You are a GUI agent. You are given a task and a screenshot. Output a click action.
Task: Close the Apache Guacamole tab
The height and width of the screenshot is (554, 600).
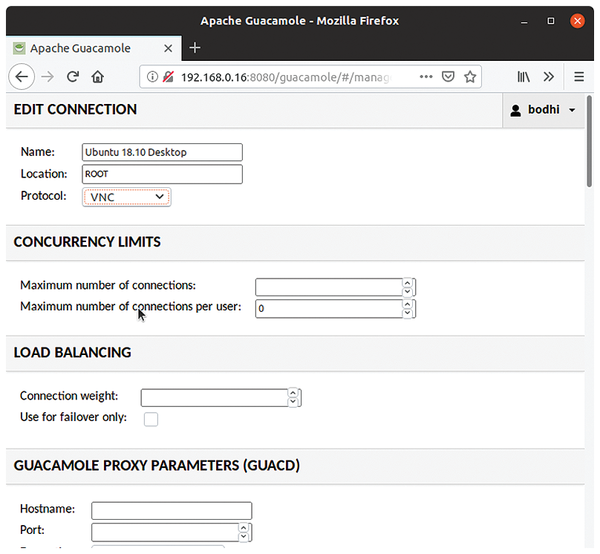[x=168, y=49]
